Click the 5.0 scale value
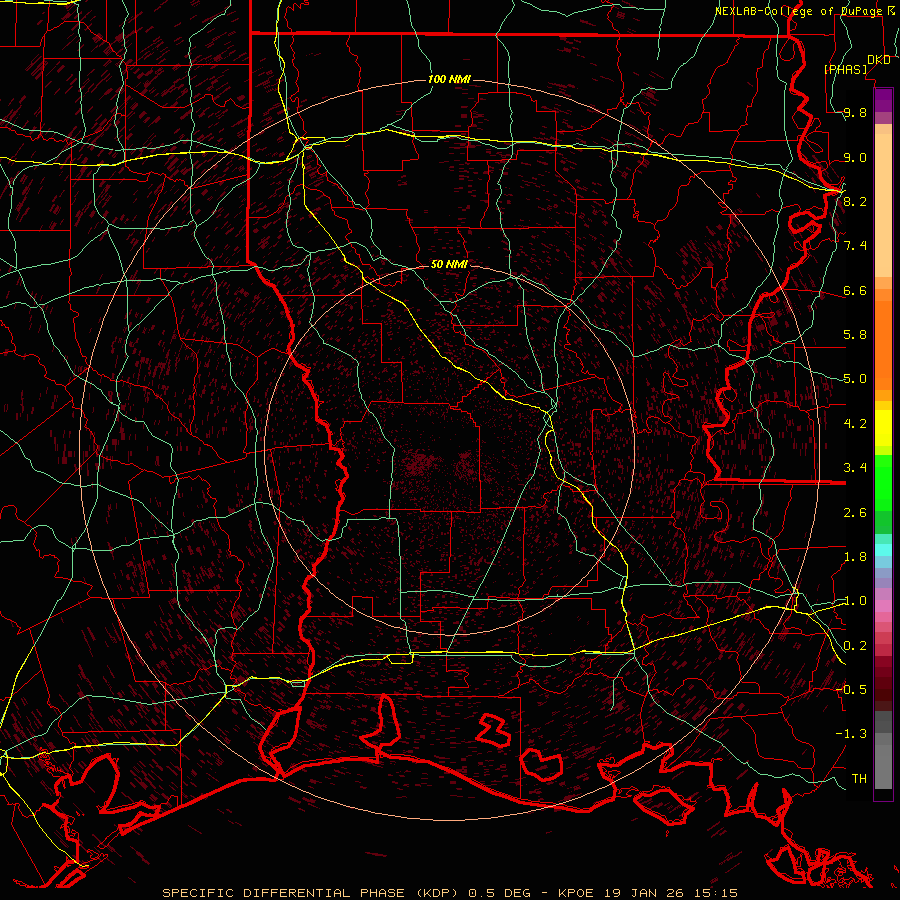The width and height of the screenshot is (900, 900). [855, 379]
